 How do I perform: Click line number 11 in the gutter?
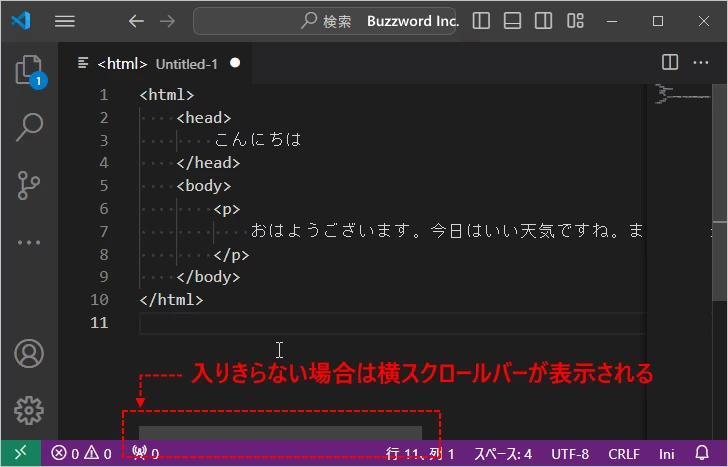(99, 323)
